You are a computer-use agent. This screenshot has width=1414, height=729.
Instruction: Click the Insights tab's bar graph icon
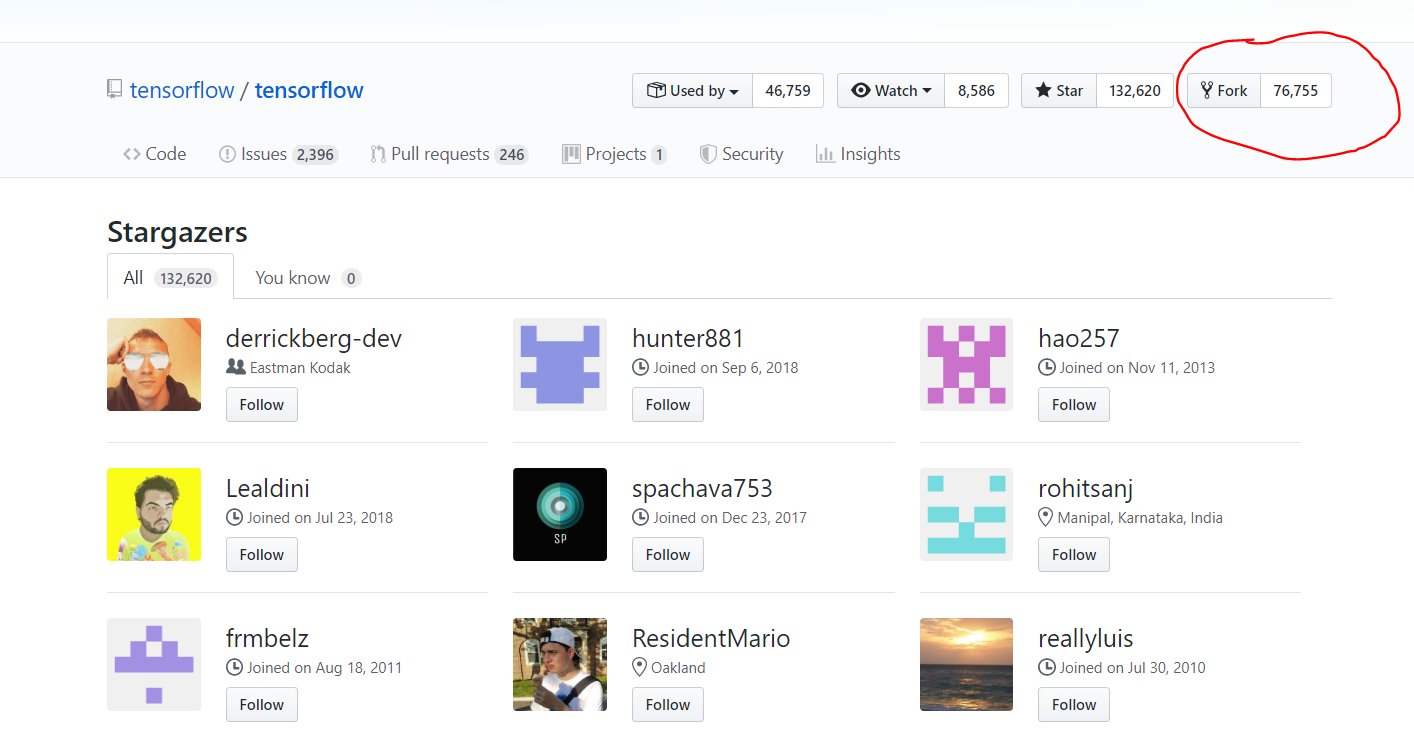(x=825, y=154)
